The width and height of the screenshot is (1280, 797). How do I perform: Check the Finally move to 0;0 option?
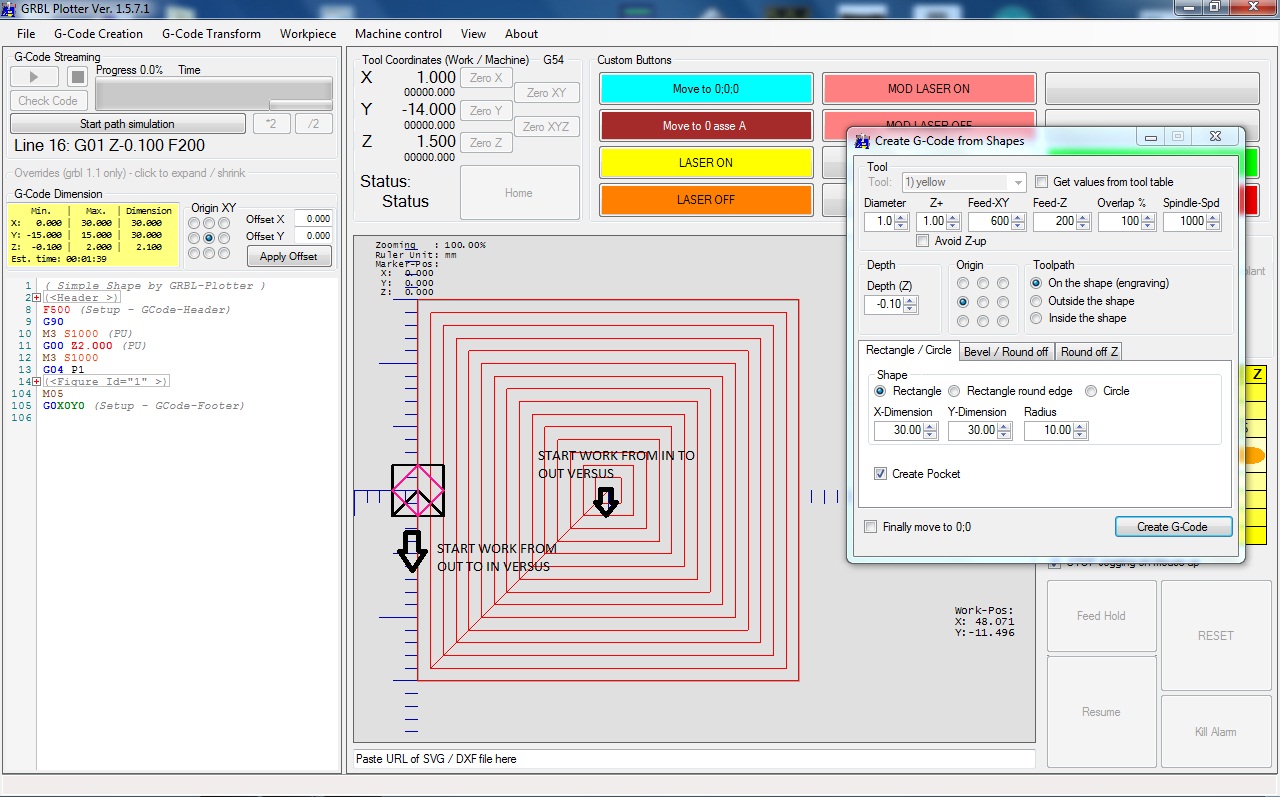click(871, 527)
